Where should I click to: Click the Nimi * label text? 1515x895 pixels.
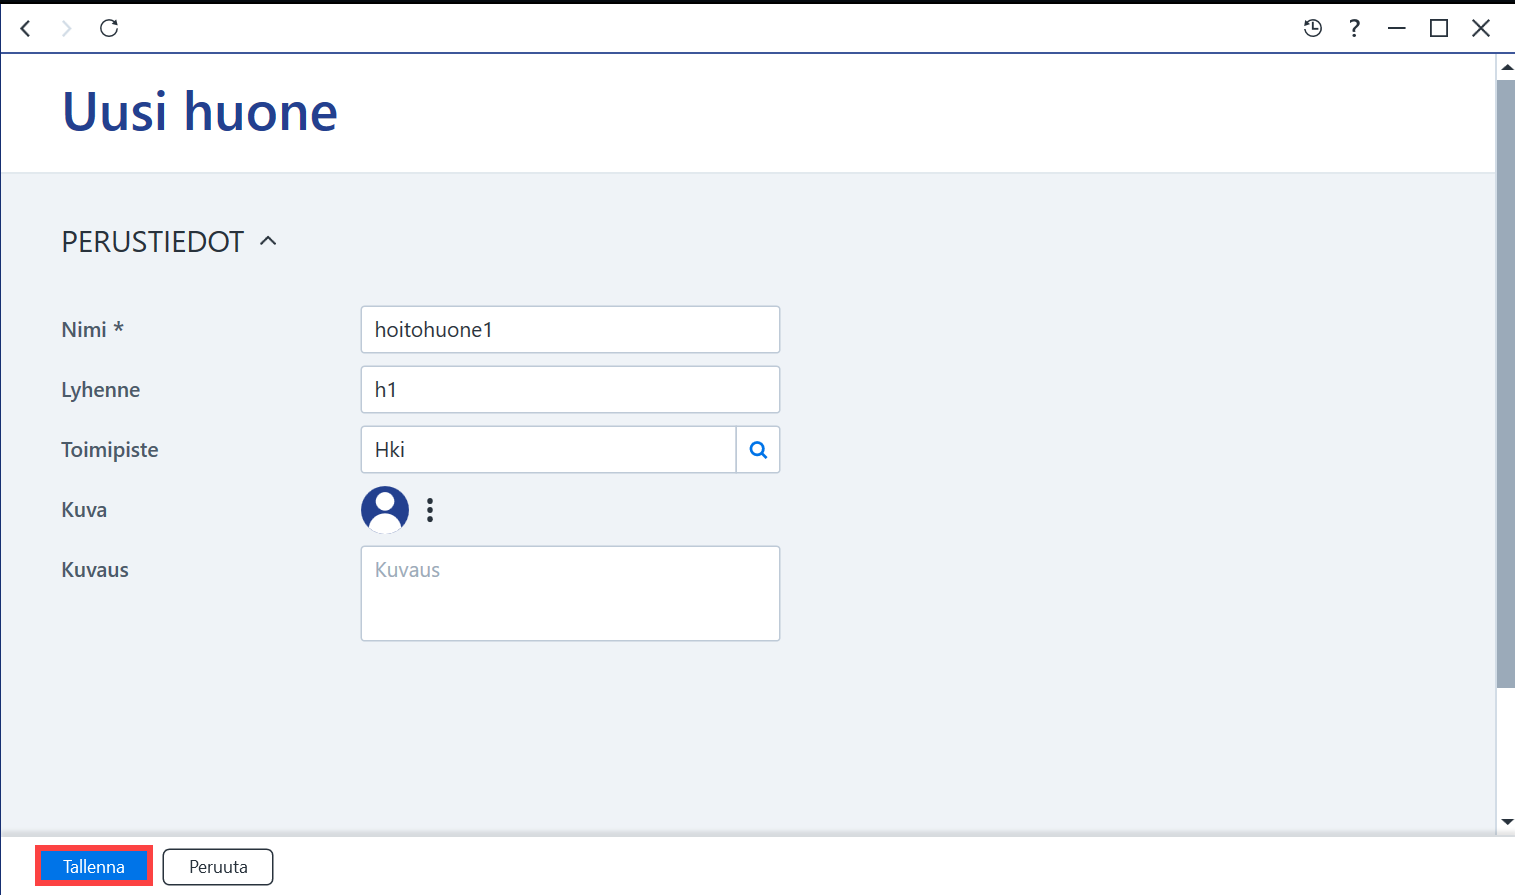point(92,329)
